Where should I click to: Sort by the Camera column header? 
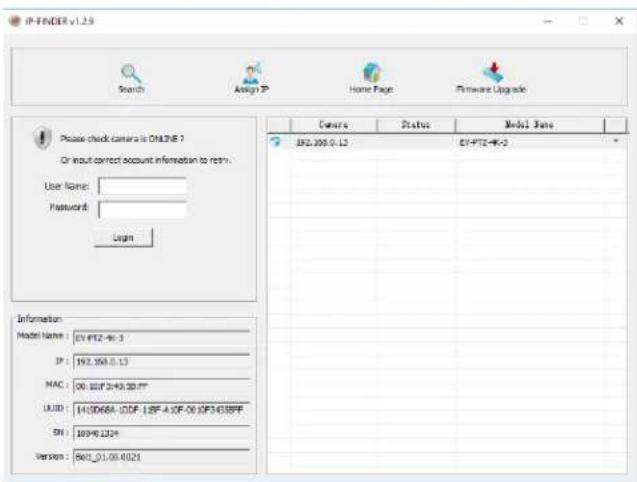point(334,125)
